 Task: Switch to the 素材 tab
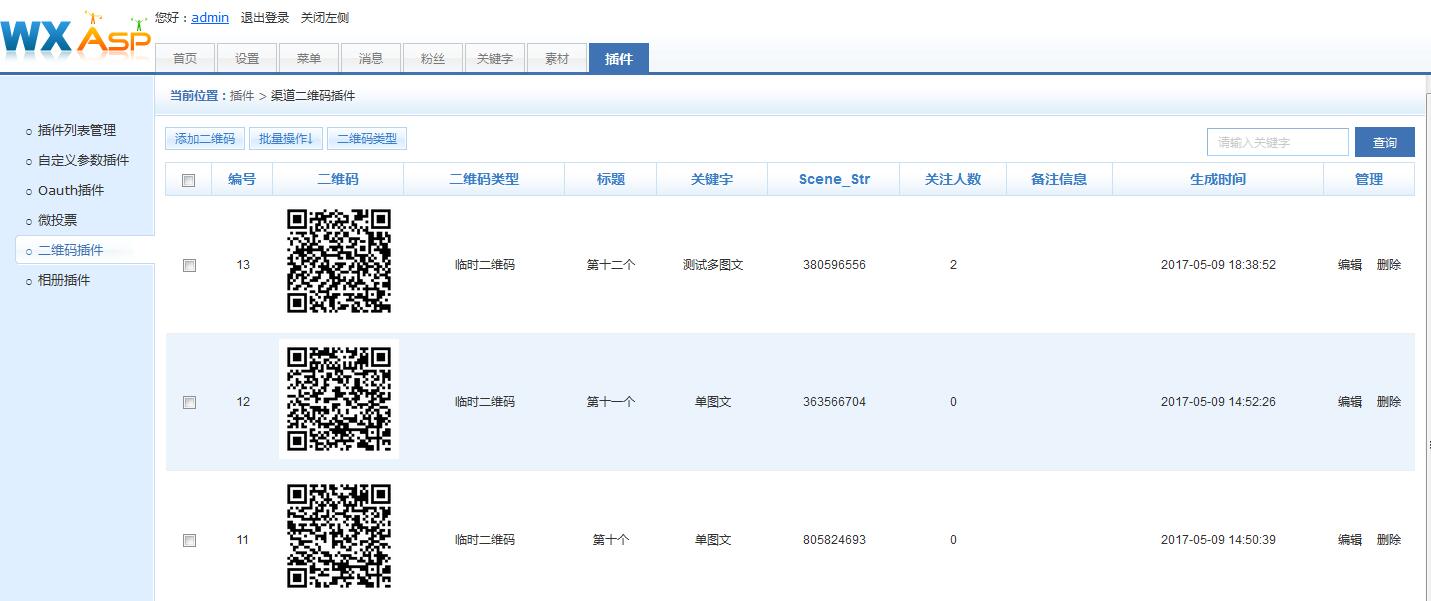click(557, 58)
